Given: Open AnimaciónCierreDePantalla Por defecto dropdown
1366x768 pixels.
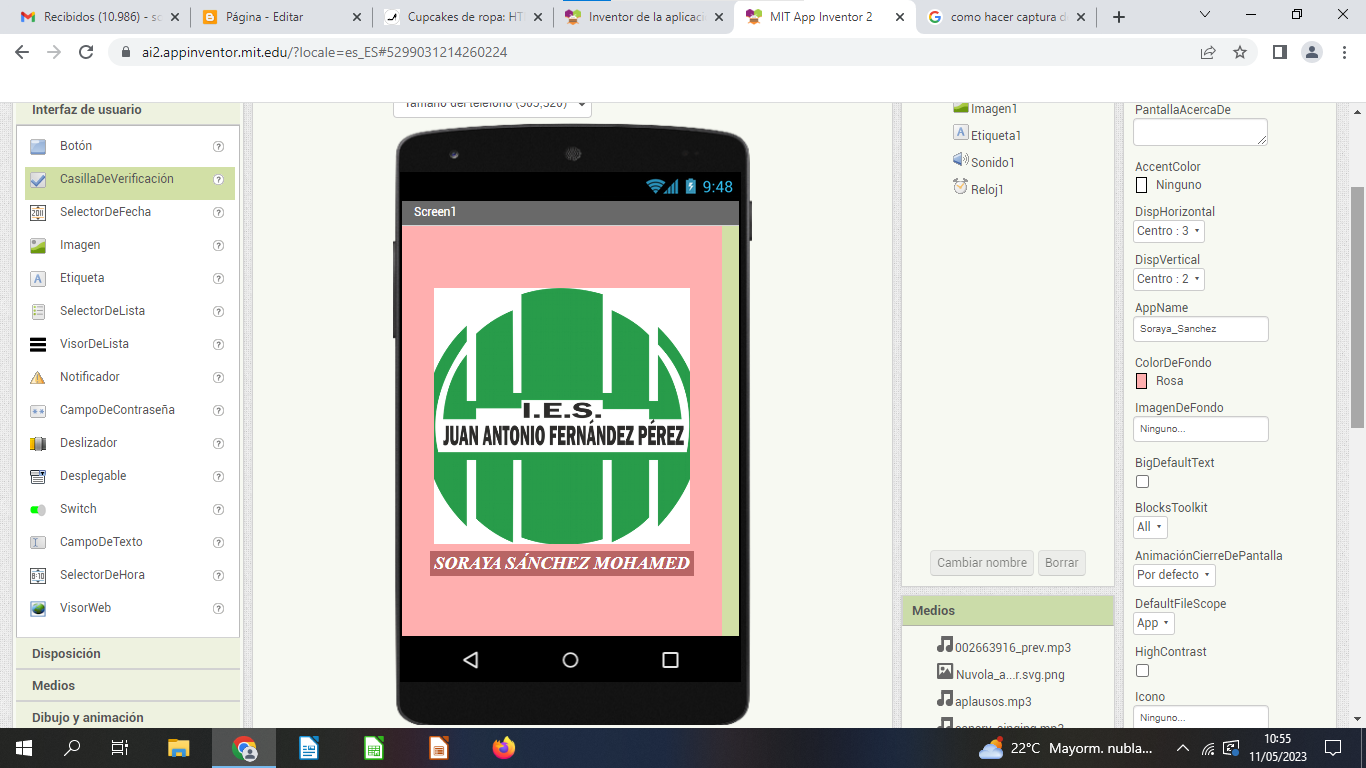Looking at the screenshot, I should click(1175, 575).
